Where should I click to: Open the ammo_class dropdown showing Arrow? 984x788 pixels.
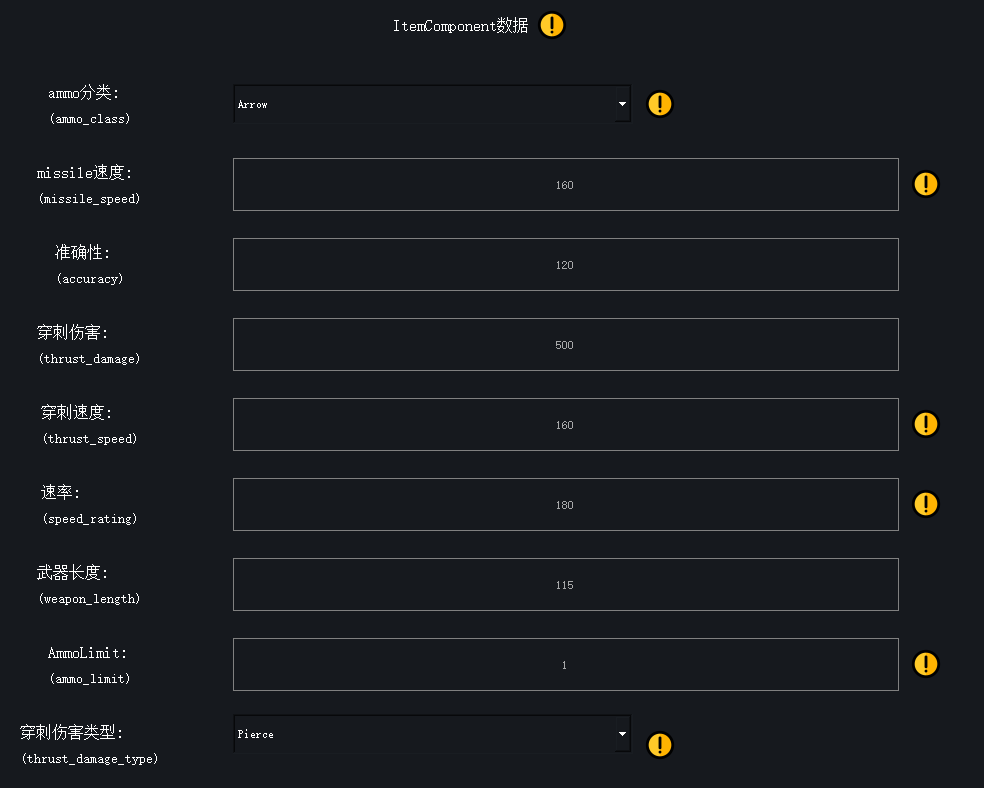[432, 104]
